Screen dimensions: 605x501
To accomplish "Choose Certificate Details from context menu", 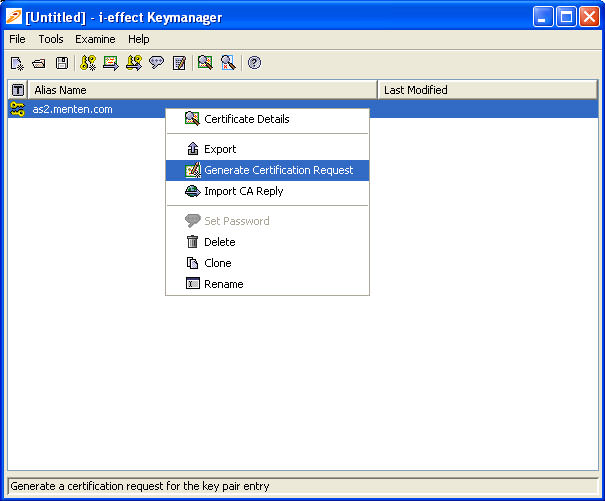I will coord(246,119).
